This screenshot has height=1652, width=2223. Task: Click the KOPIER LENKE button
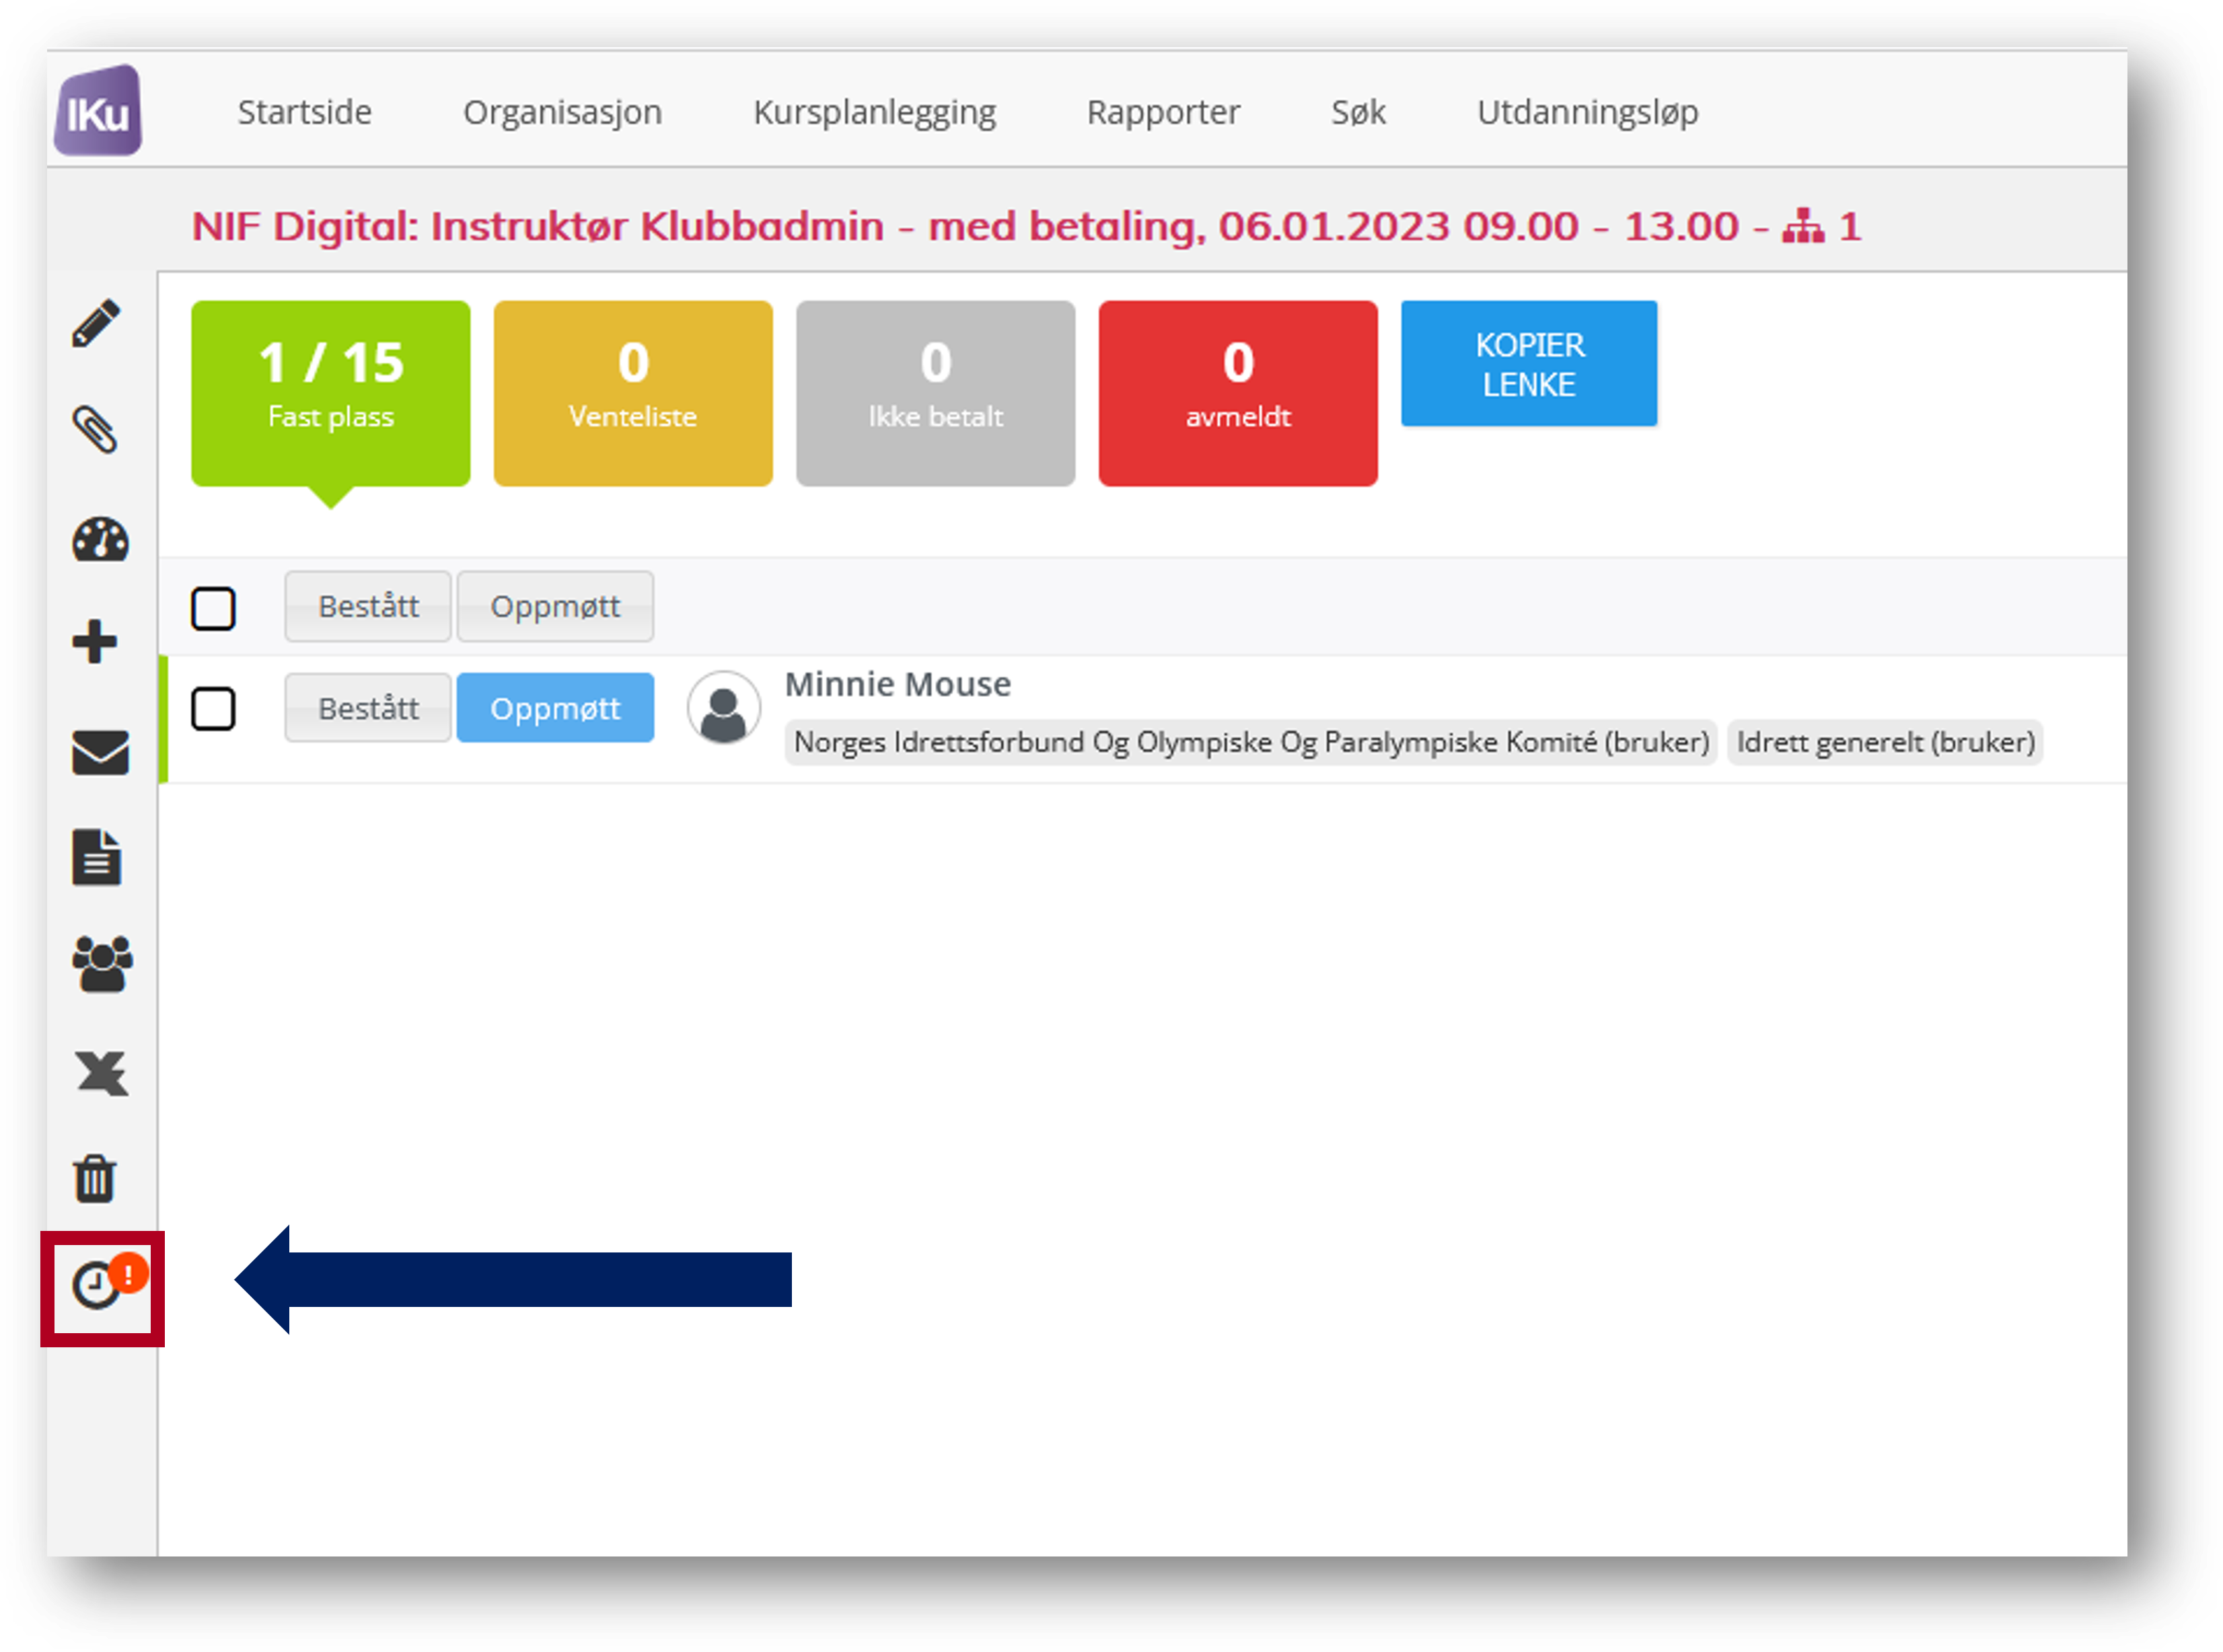[1529, 364]
